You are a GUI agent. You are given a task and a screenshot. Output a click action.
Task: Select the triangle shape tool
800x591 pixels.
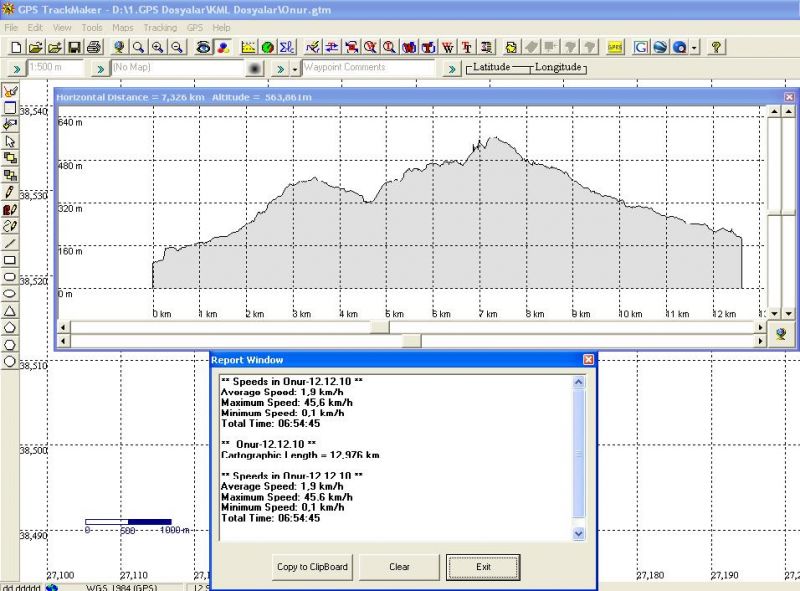pos(10,311)
